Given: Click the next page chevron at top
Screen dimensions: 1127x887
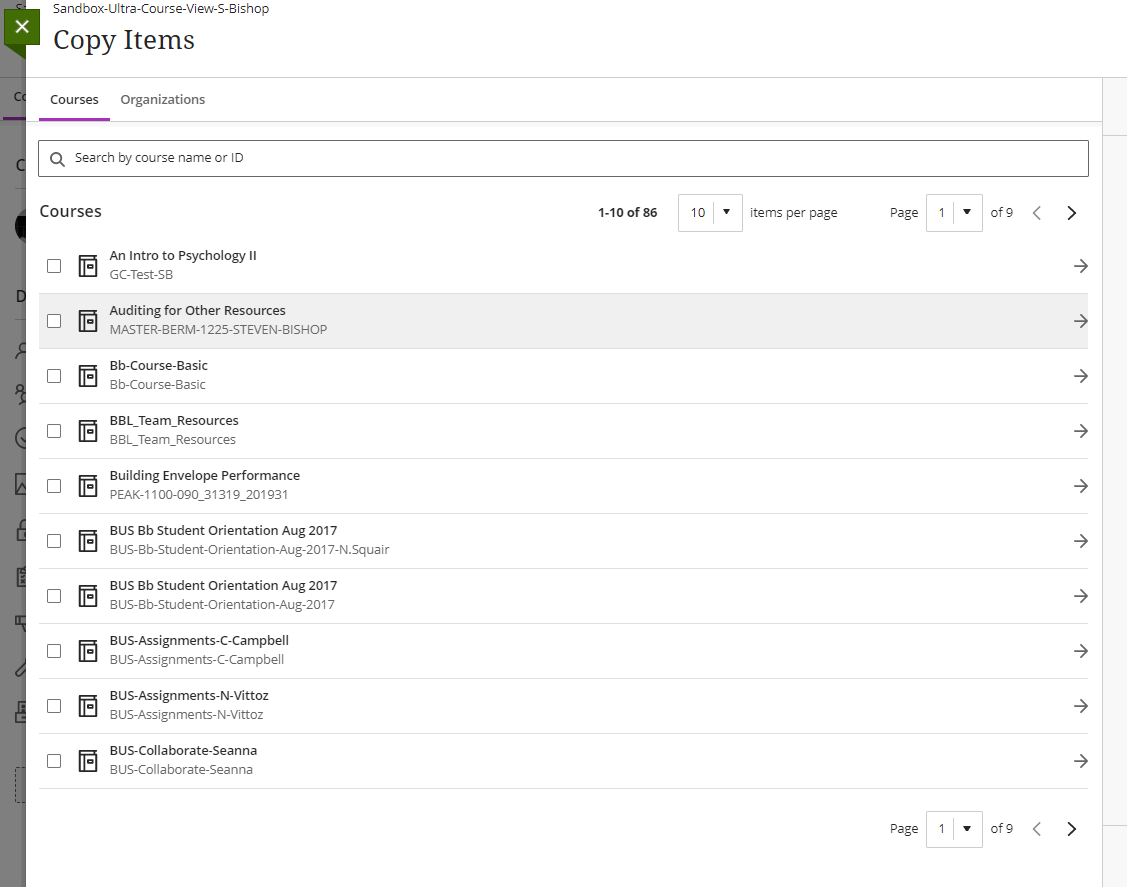Looking at the screenshot, I should [x=1071, y=212].
